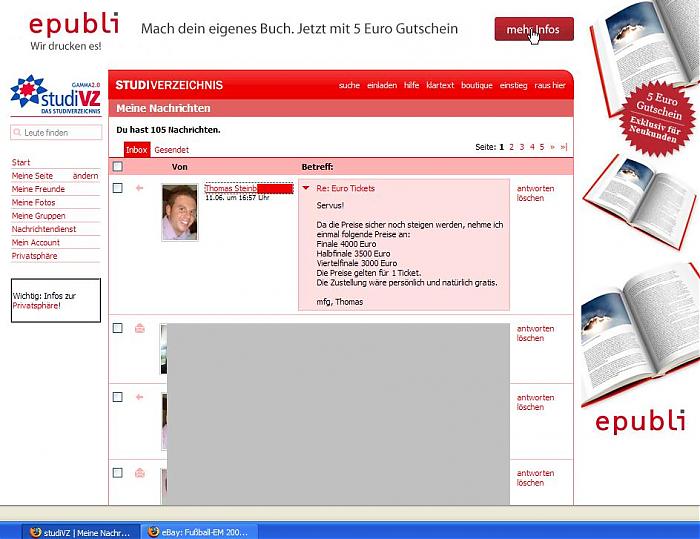
Task: Click the studiVZ logo
Action: (x=55, y=96)
